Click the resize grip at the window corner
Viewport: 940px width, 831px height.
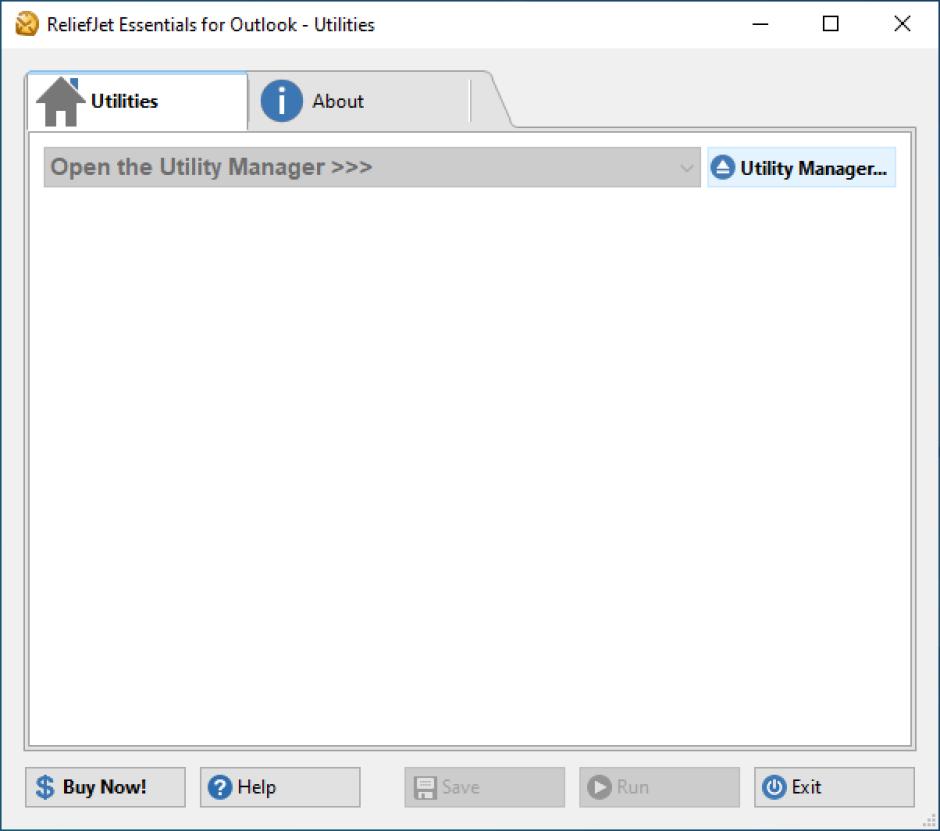coord(930,821)
